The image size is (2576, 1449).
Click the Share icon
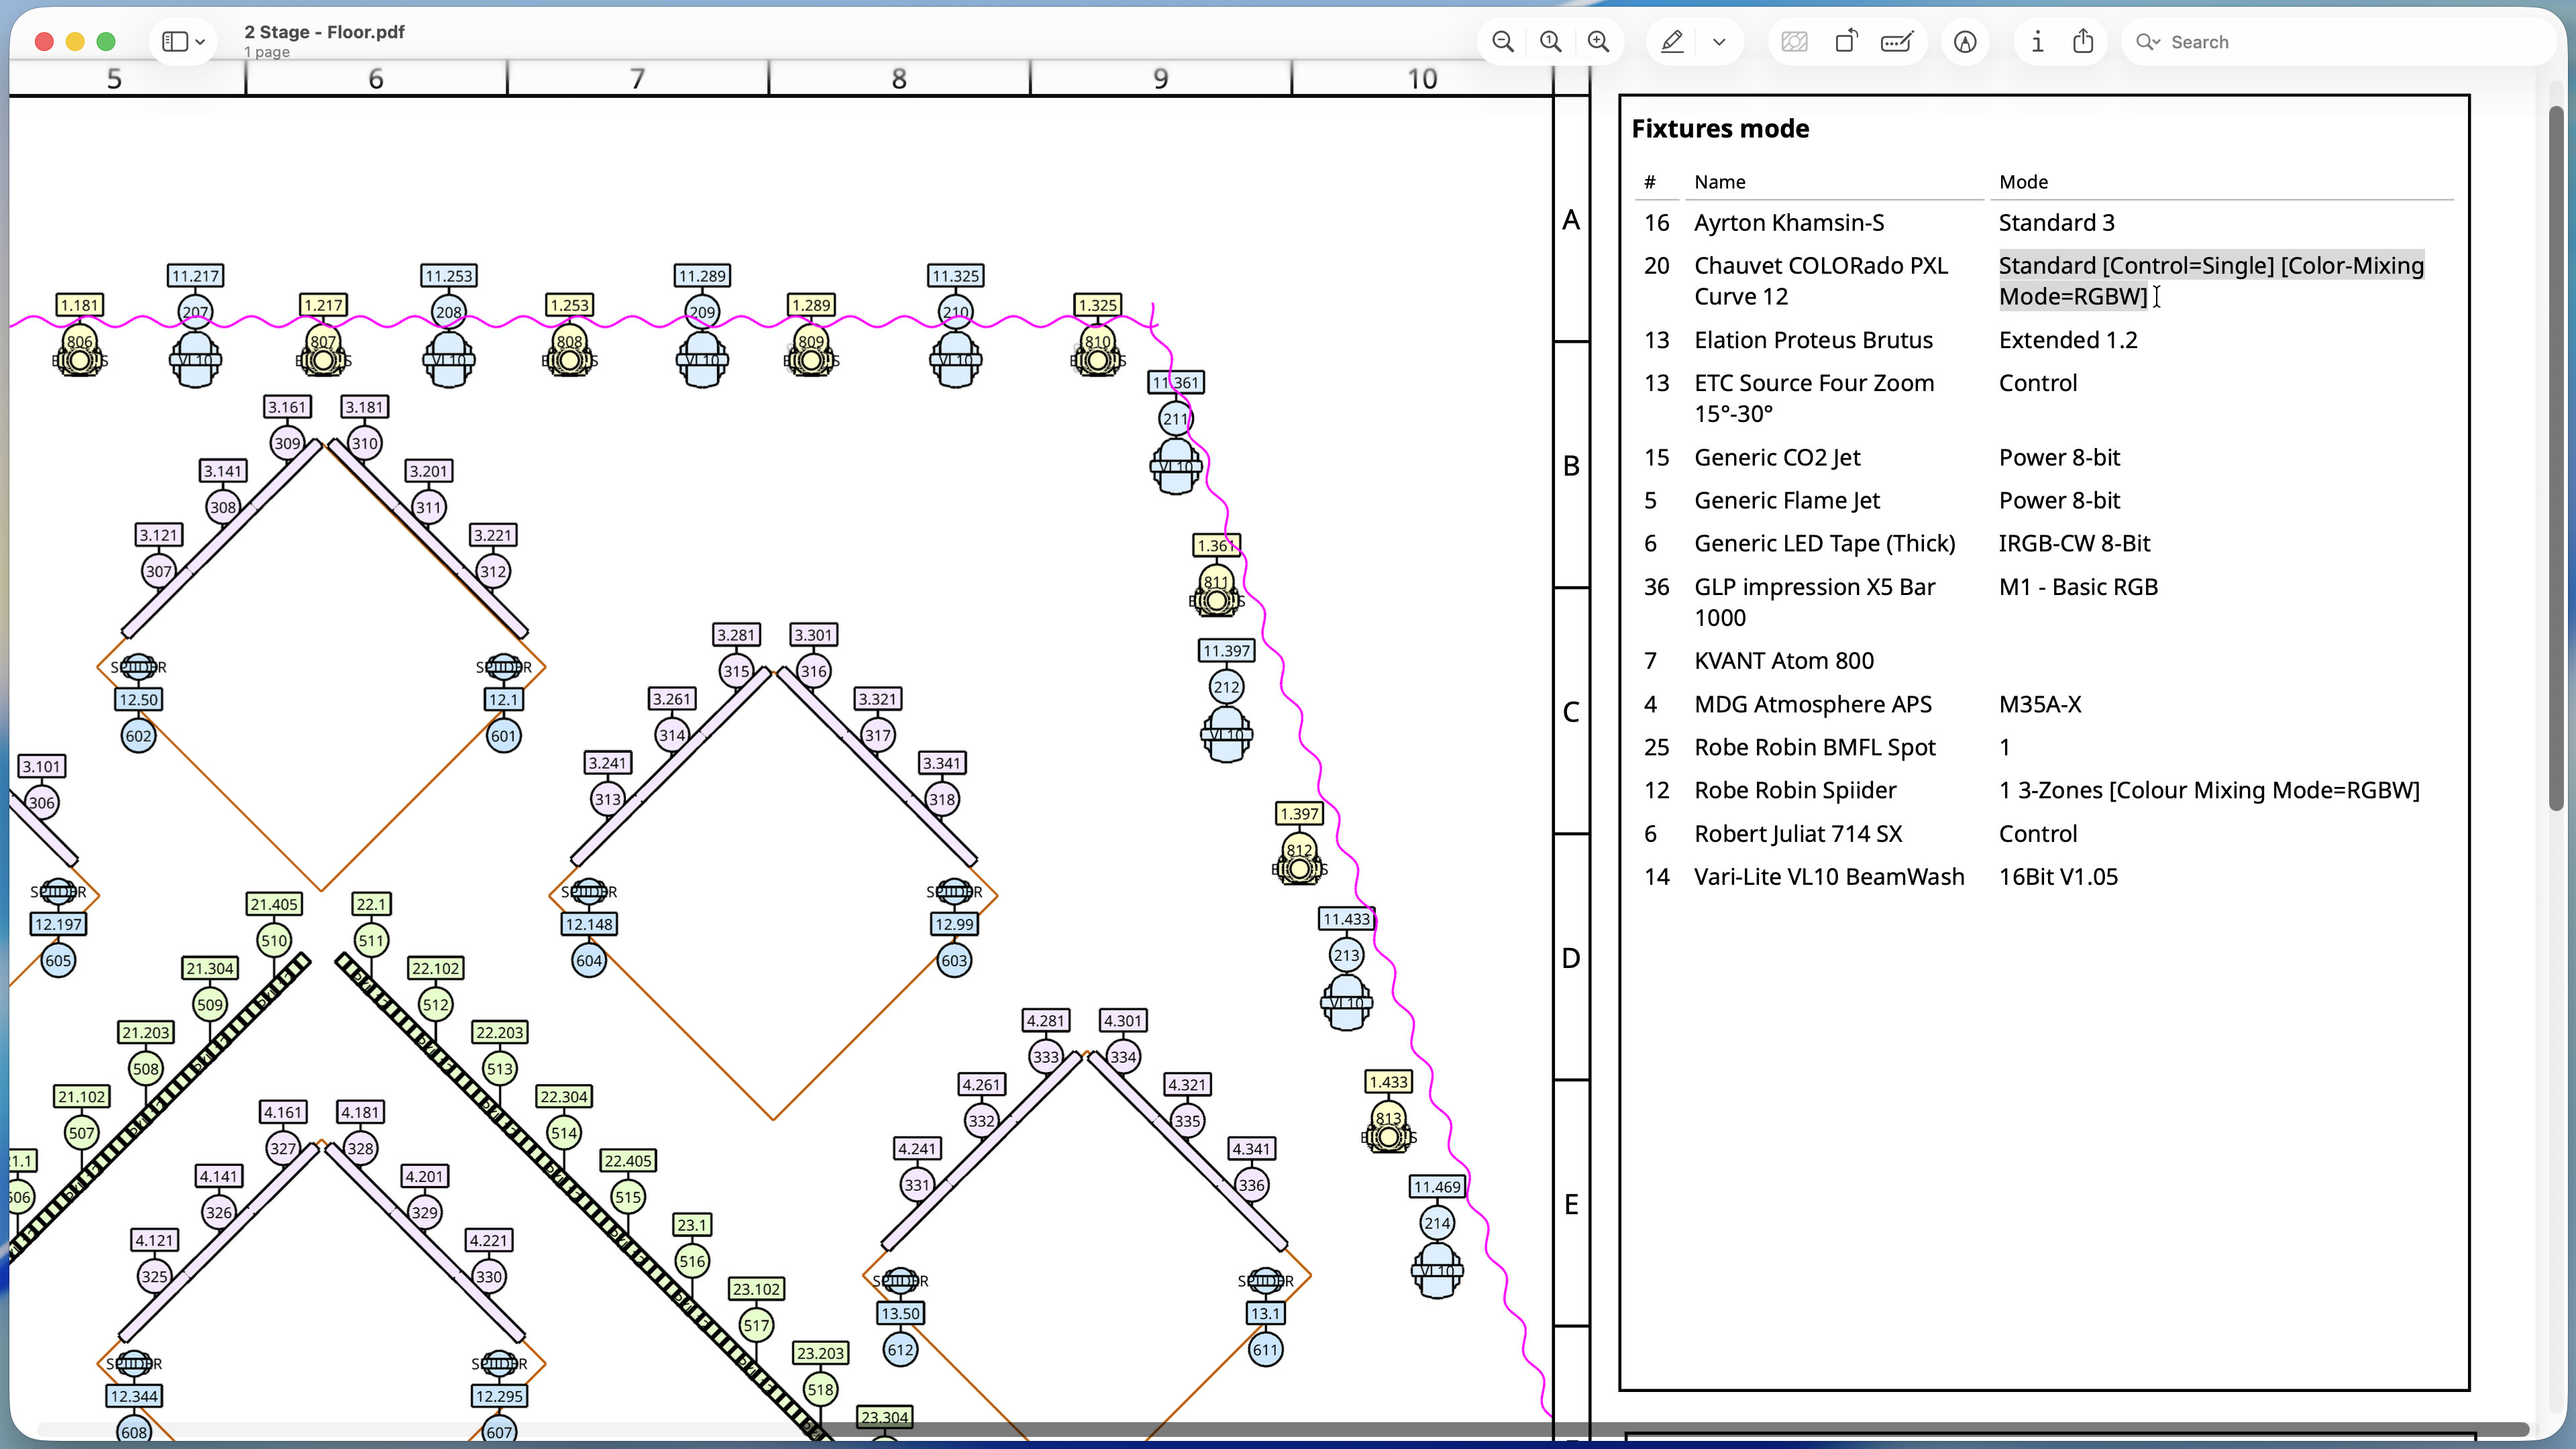click(2083, 41)
